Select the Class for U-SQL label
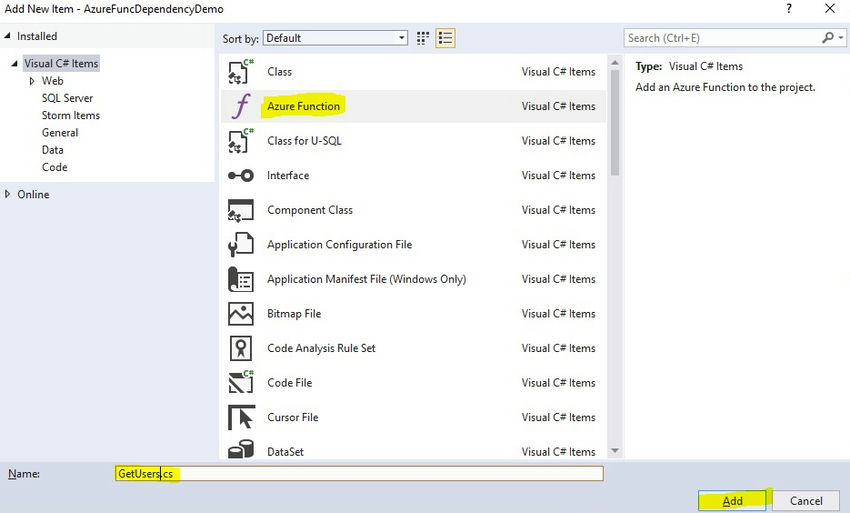 coord(304,141)
